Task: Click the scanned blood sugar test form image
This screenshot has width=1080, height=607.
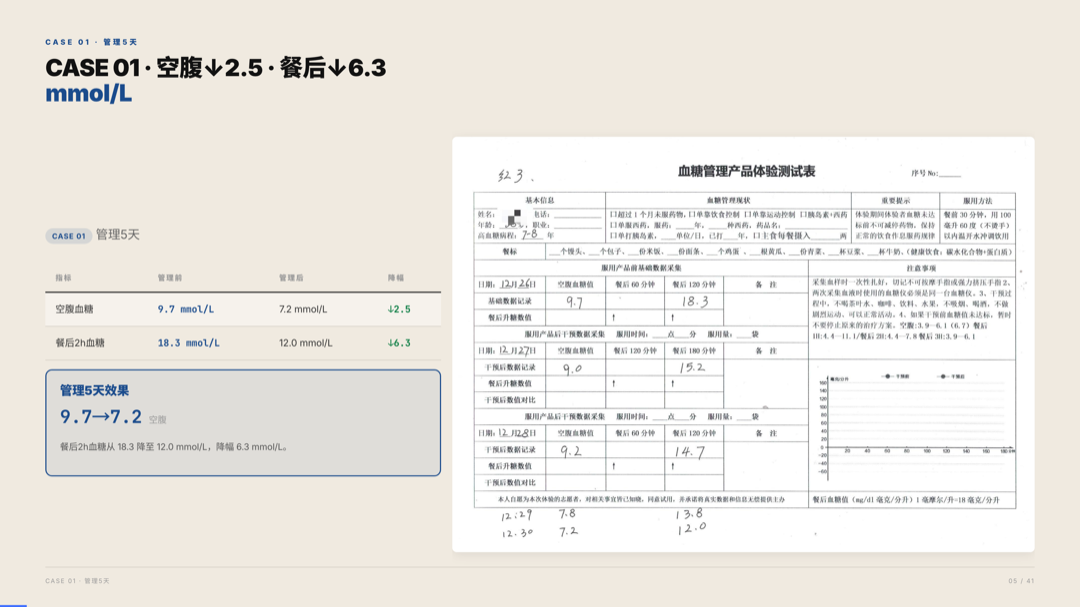Action: point(743,344)
